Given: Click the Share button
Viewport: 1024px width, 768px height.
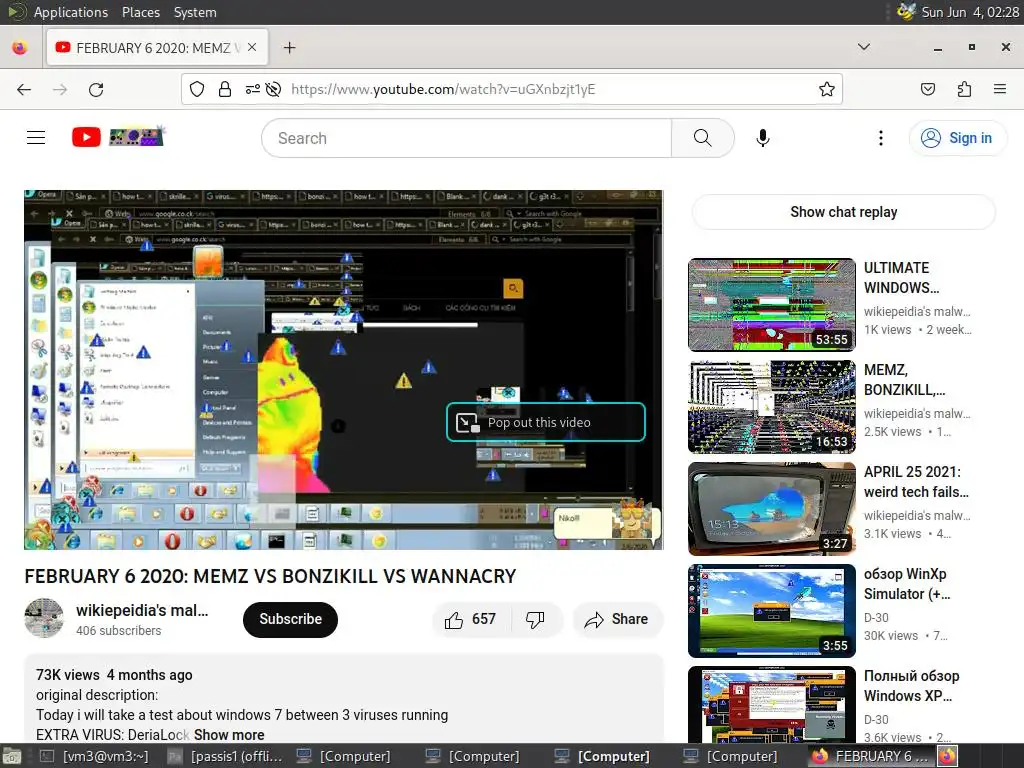Looking at the screenshot, I should [617, 619].
